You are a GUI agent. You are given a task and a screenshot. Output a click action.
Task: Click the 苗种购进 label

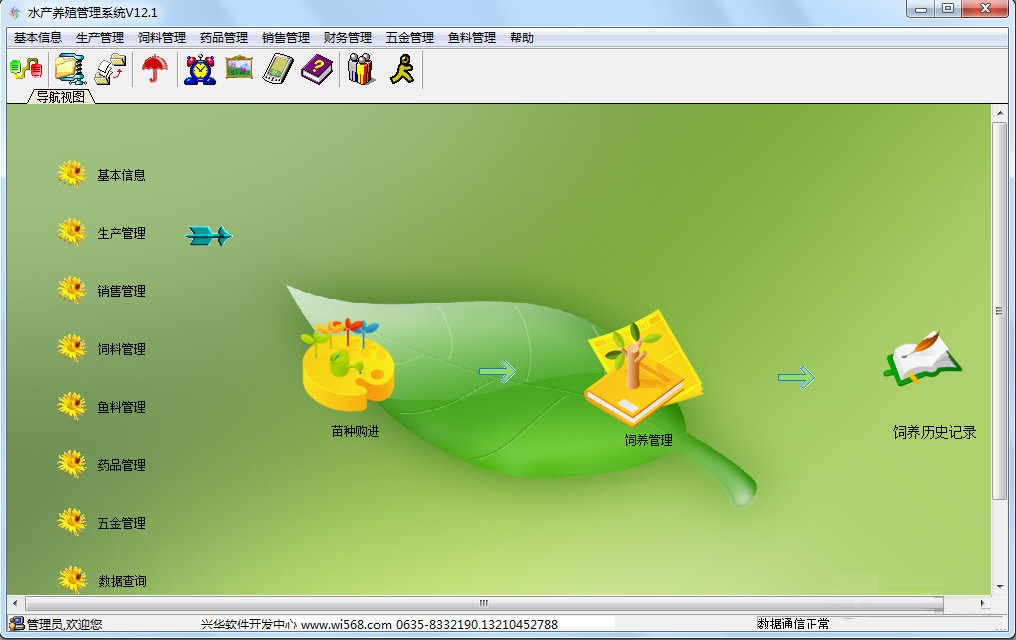[355, 431]
